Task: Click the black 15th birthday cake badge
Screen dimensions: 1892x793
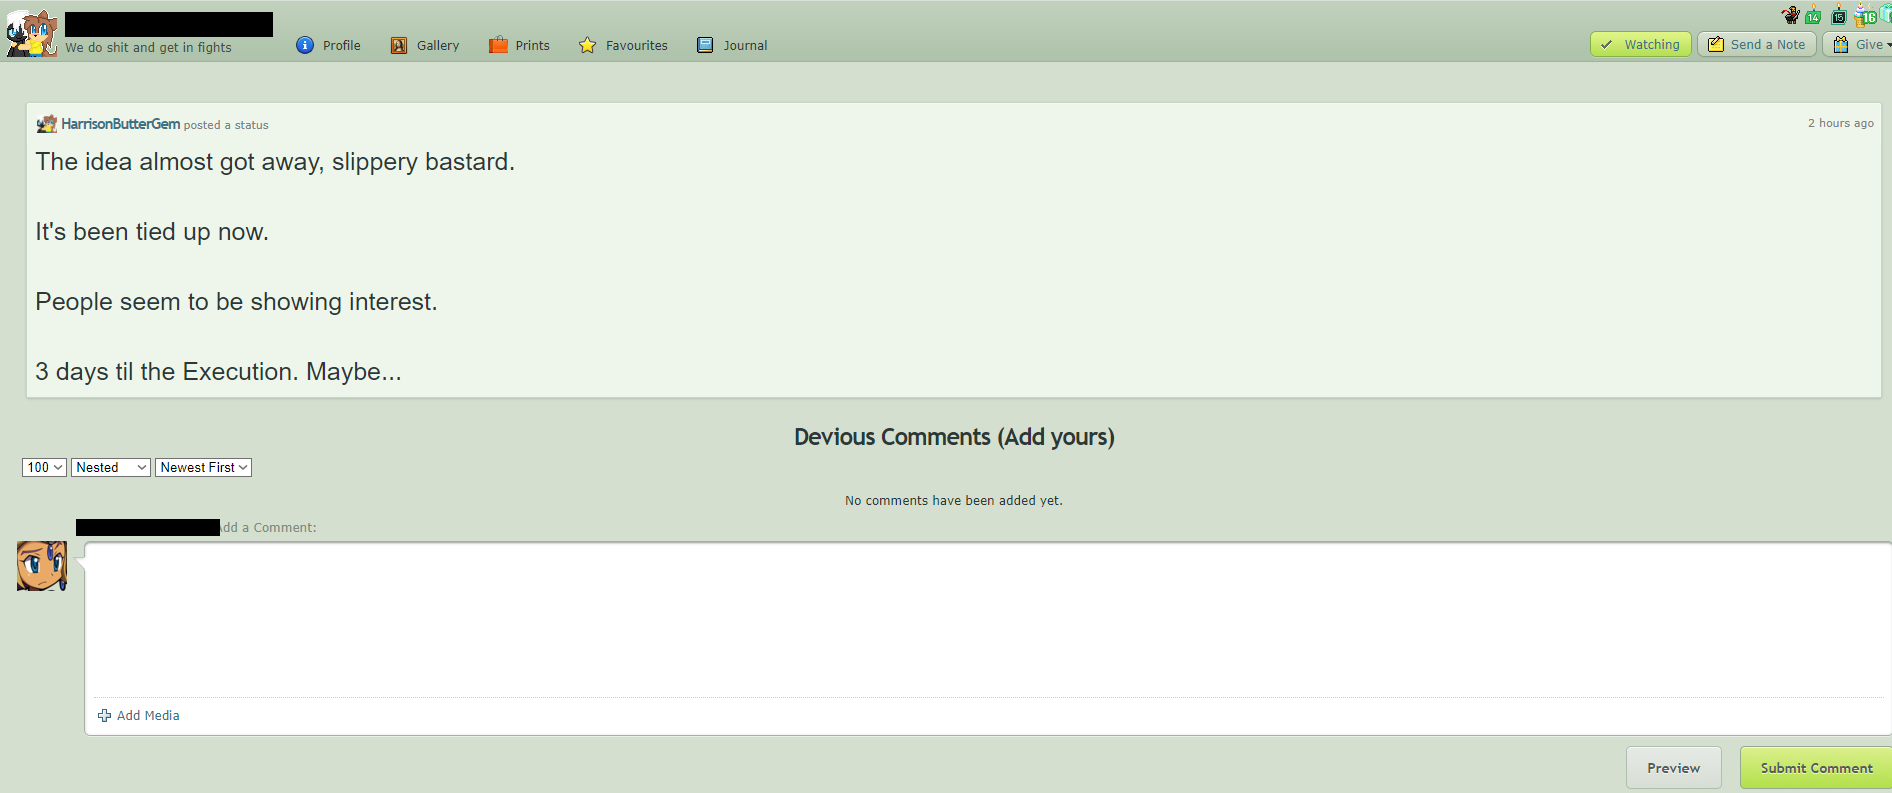Action: pyautogui.click(x=1839, y=15)
